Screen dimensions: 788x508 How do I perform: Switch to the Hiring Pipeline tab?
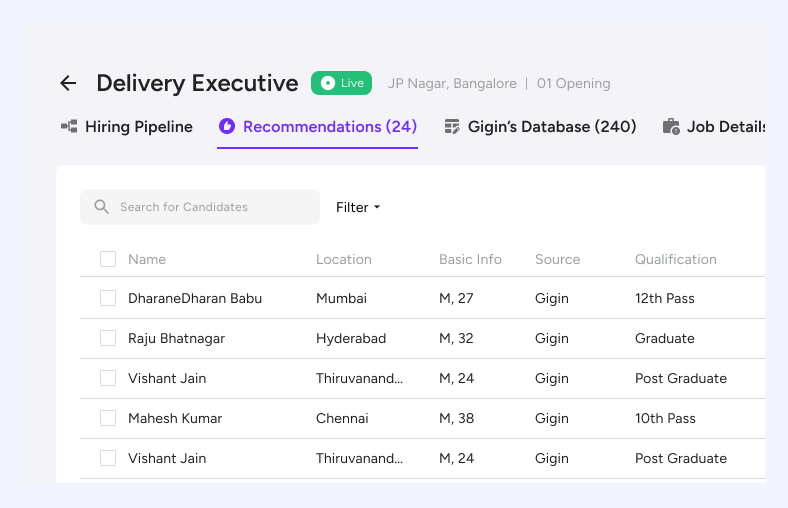[x=138, y=127]
